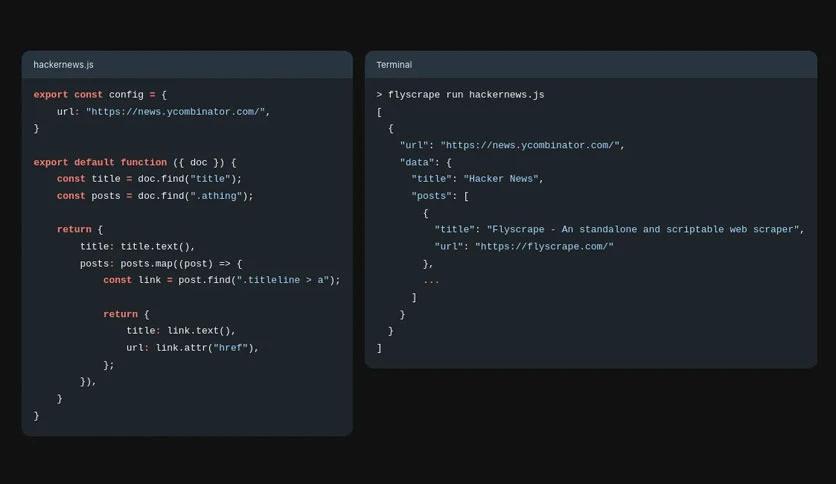Click the hackernews.js file title
This screenshot has width=836, height=484.
(x=63, y=64)
